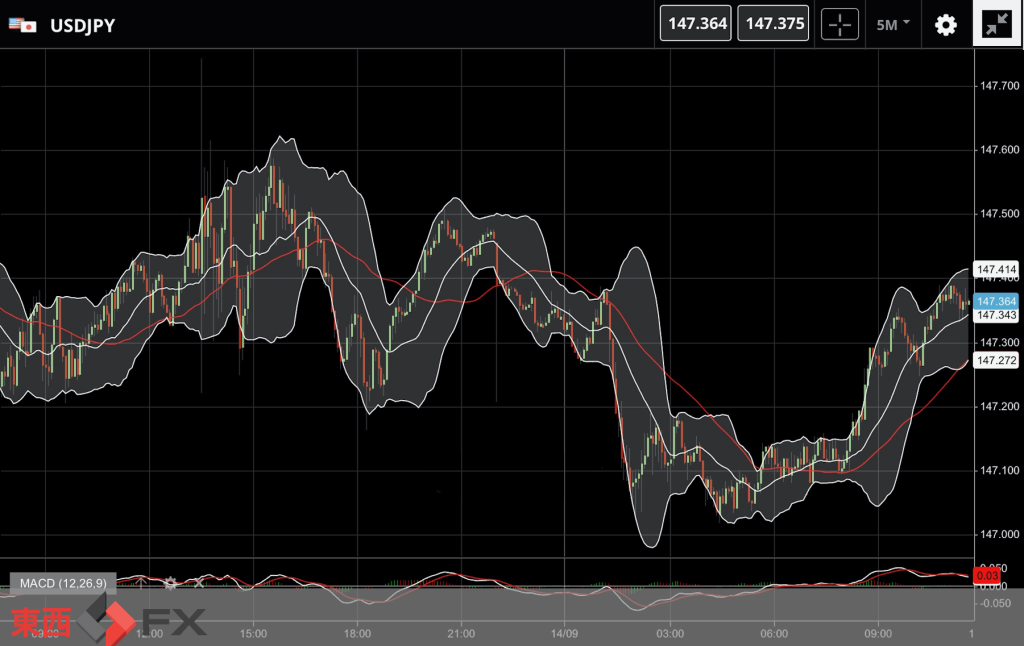
Task: Select the USDJPY symbol name
Action: (82, 25)
